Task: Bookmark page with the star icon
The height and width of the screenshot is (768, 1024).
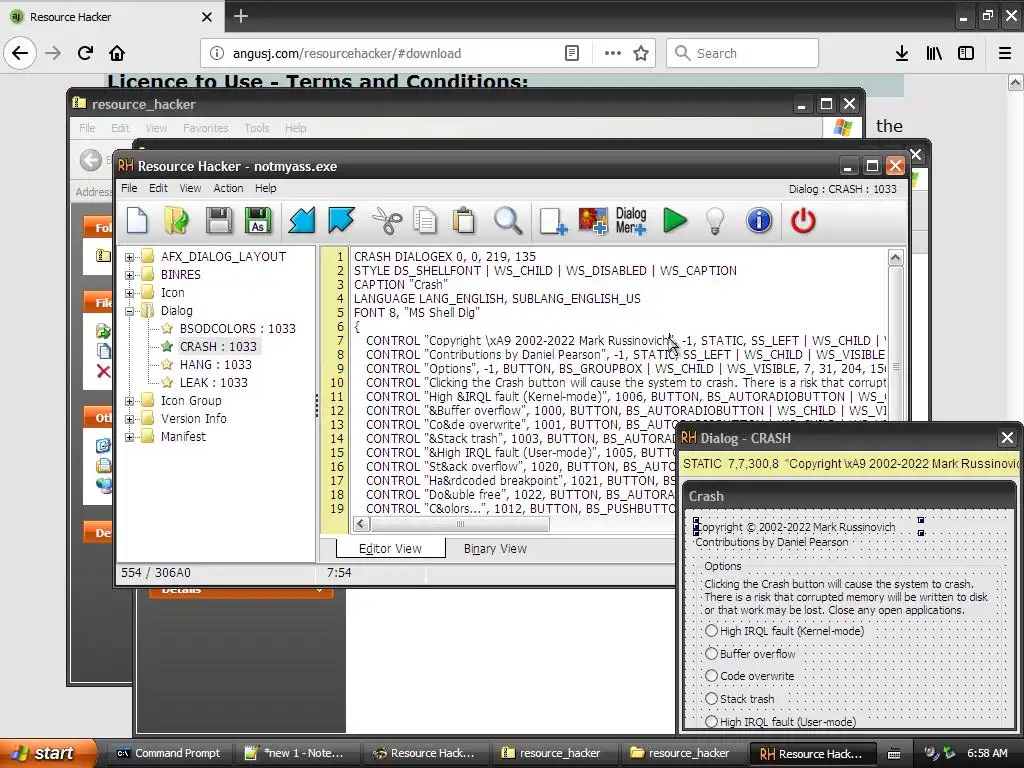Action: click(x=641, y=53)
